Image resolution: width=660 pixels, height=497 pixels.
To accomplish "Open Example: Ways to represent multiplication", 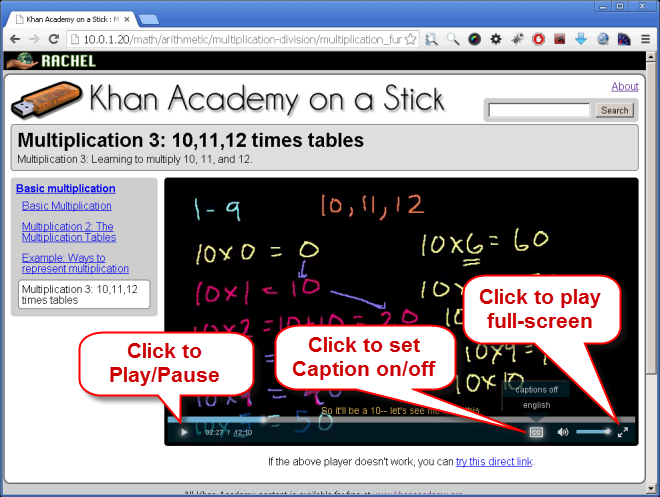I will [75, 263].
